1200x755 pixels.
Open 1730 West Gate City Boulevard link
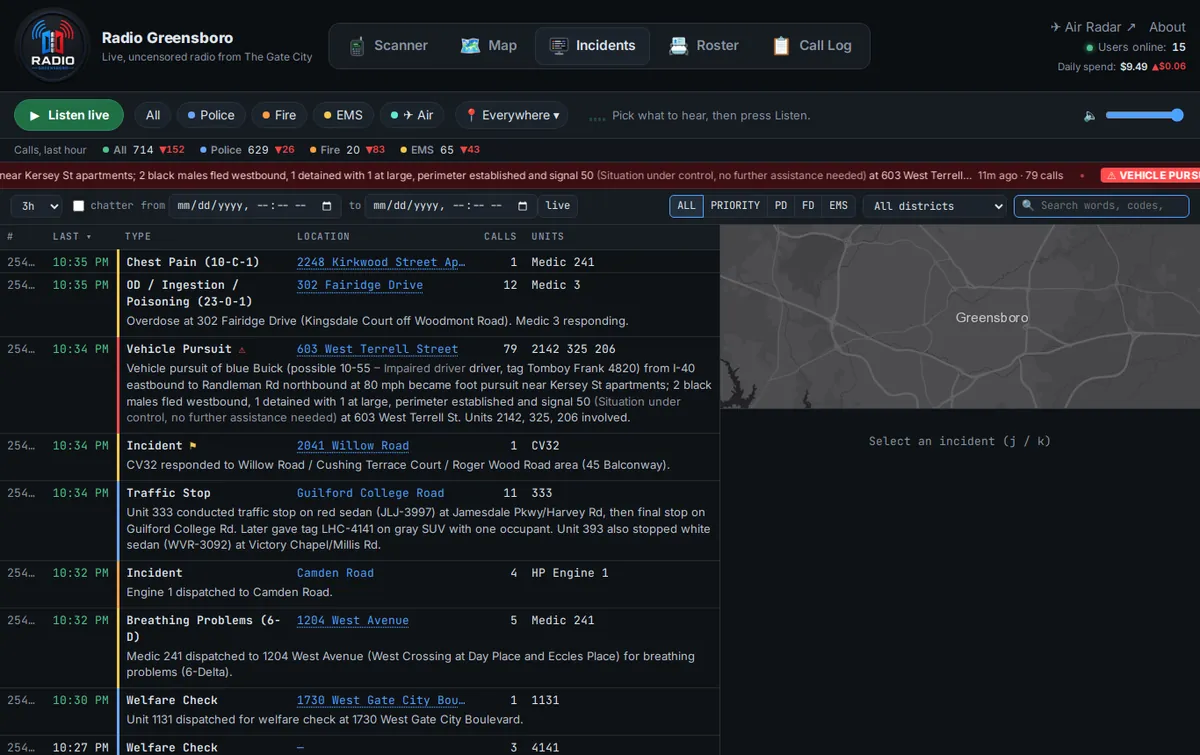click(x=381, y=700)
